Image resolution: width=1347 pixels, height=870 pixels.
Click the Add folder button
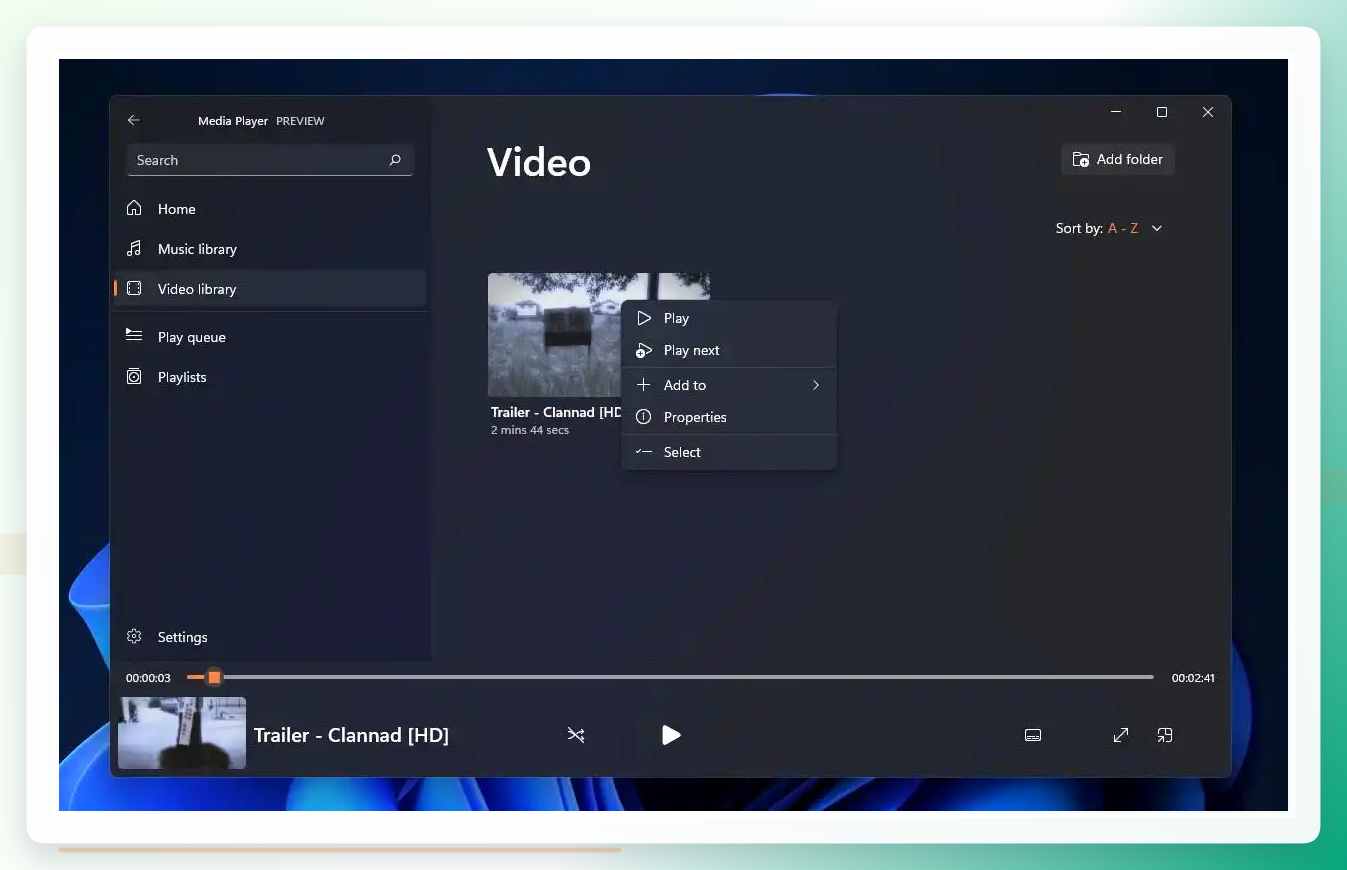(x=1117, y=159)
